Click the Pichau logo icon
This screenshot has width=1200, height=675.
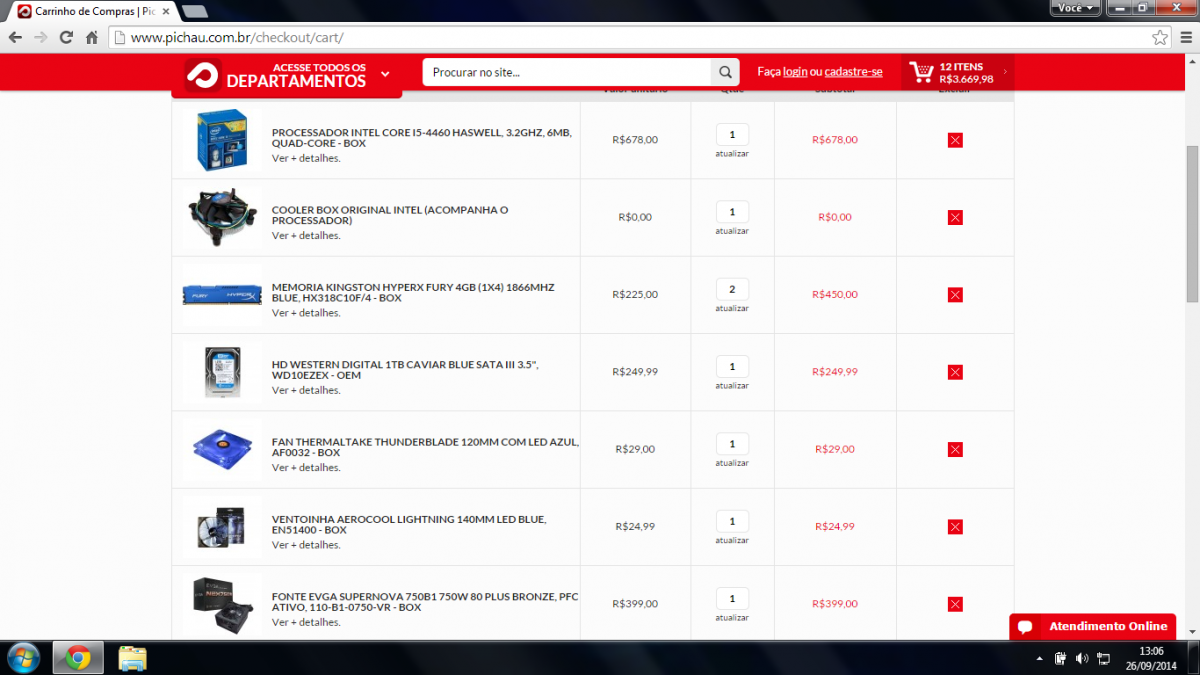(201, 74)
